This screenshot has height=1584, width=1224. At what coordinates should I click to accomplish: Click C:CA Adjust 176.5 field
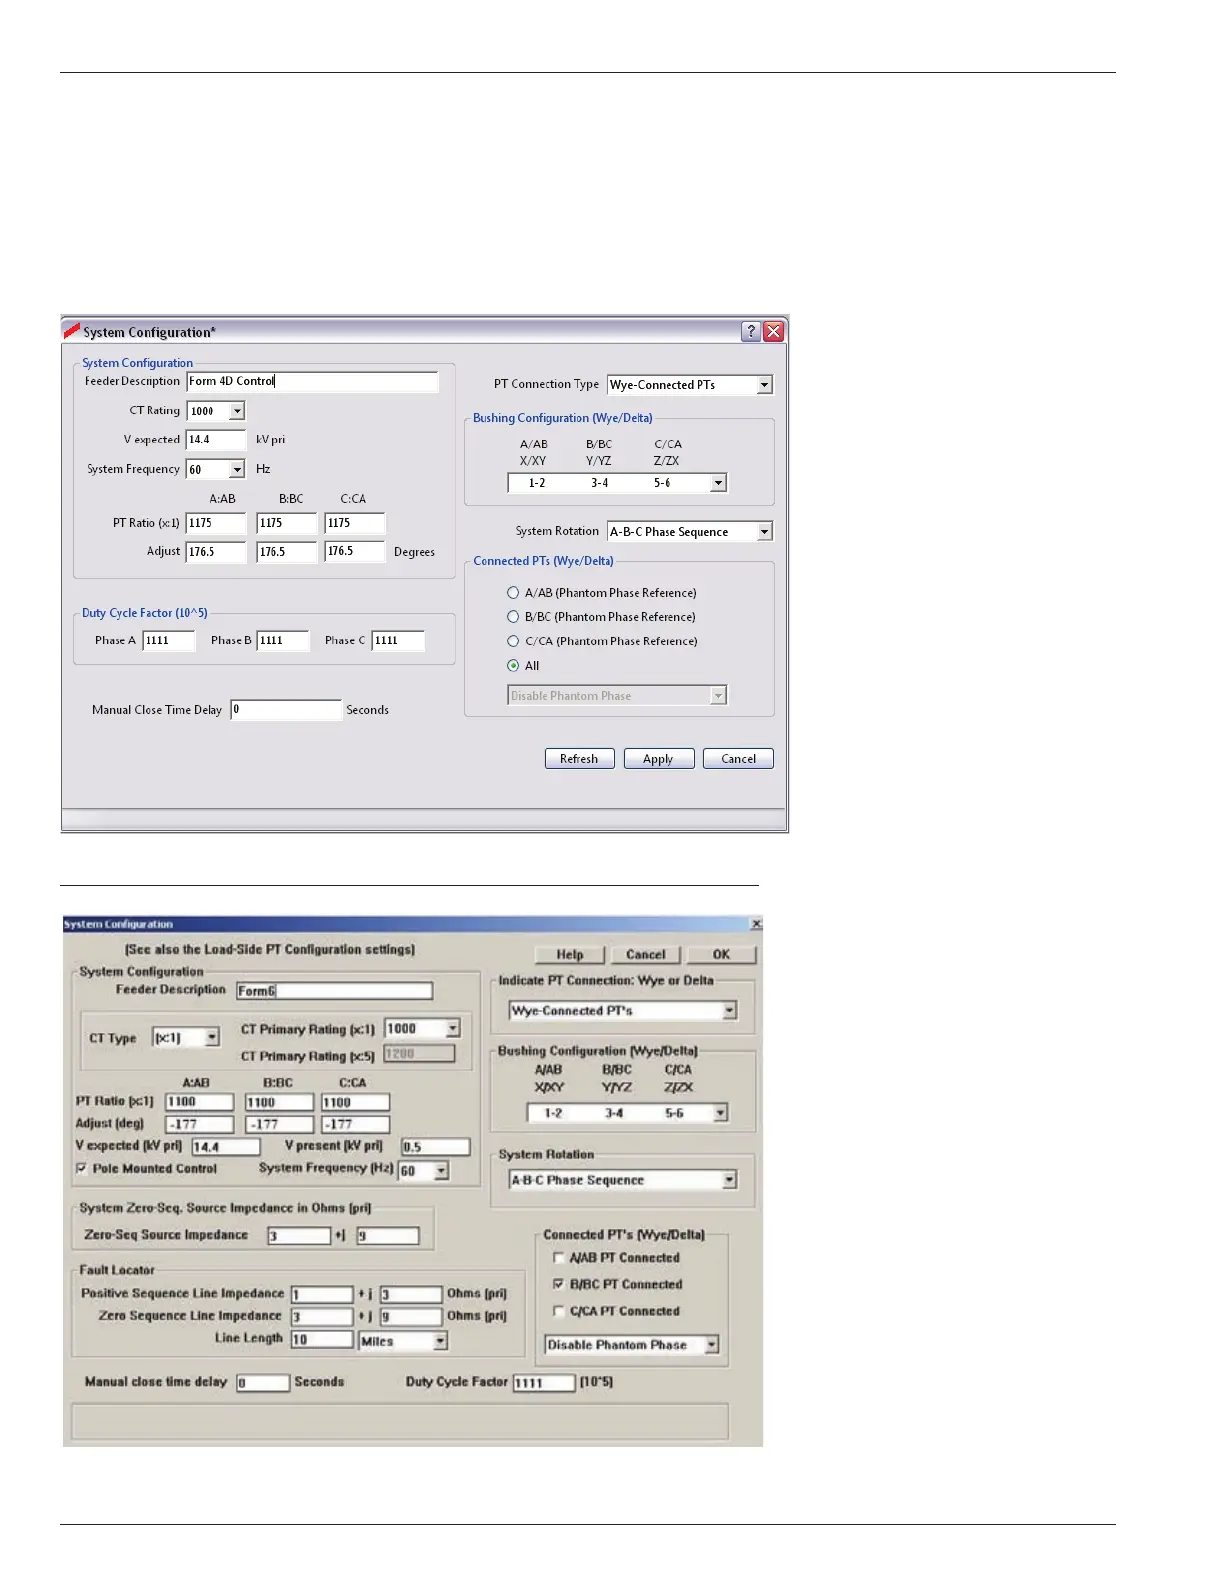tap(355, 552)
